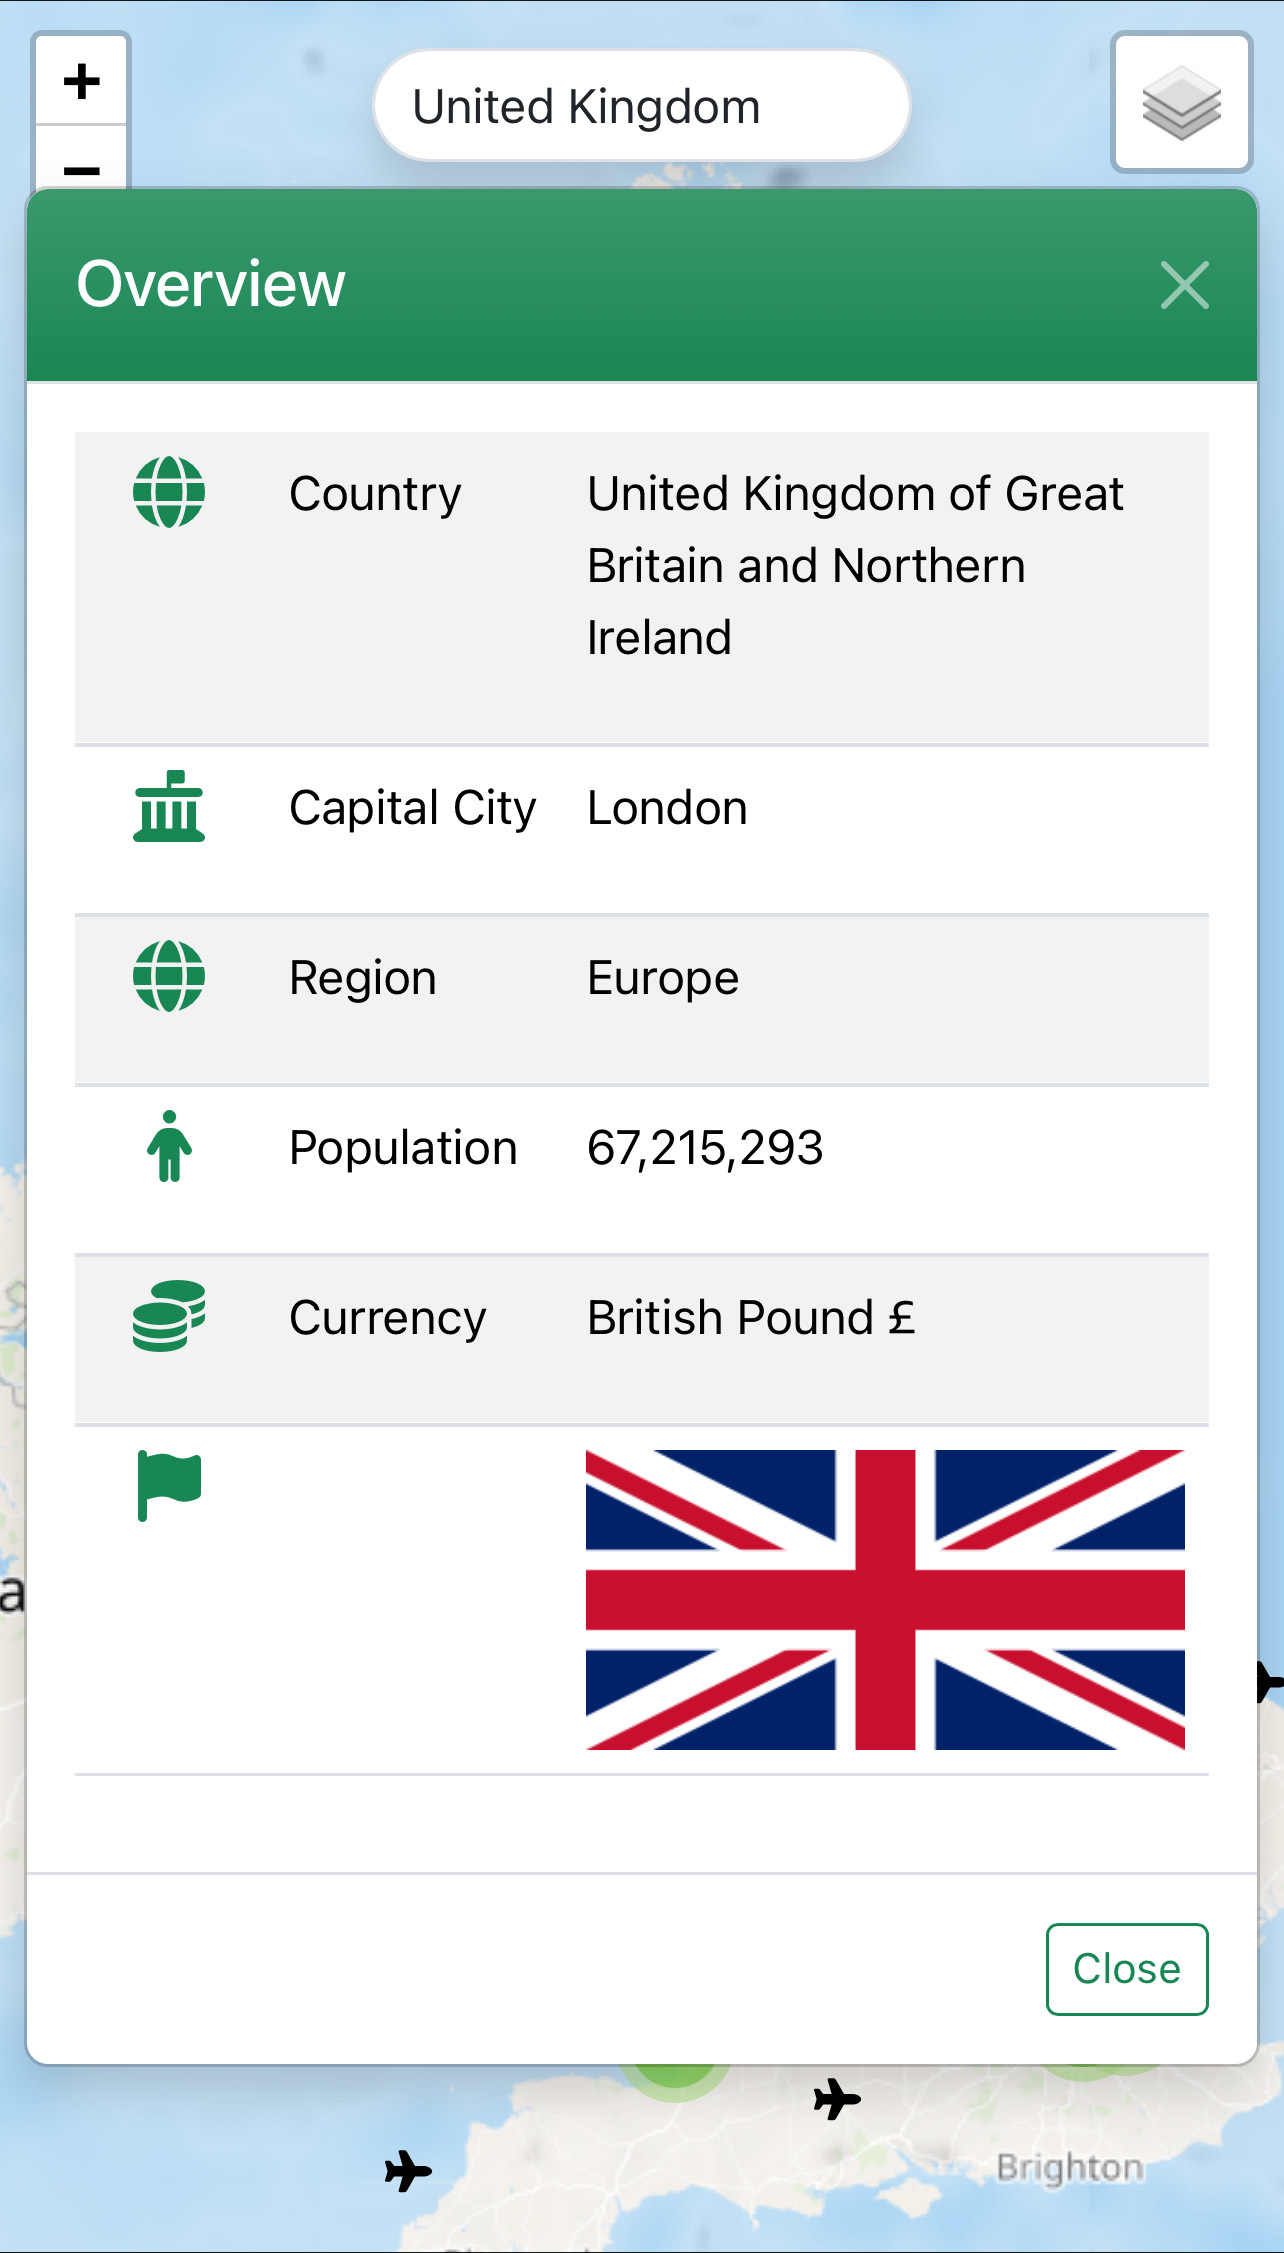Click the globe icon beside Region
Viewport: 1284px width, 2253px height.
[x=169, y=976]
